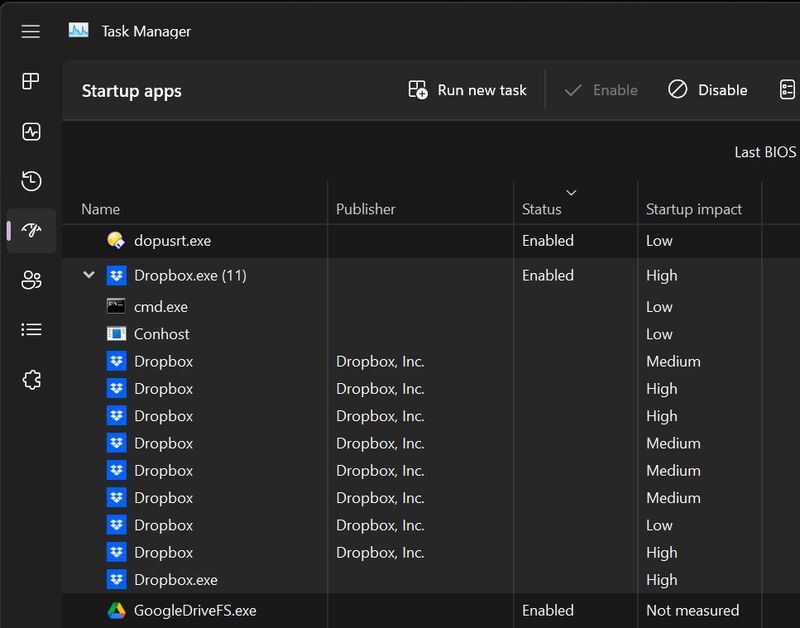
Task: Sort by the Publisher column header
Action: 366,209
